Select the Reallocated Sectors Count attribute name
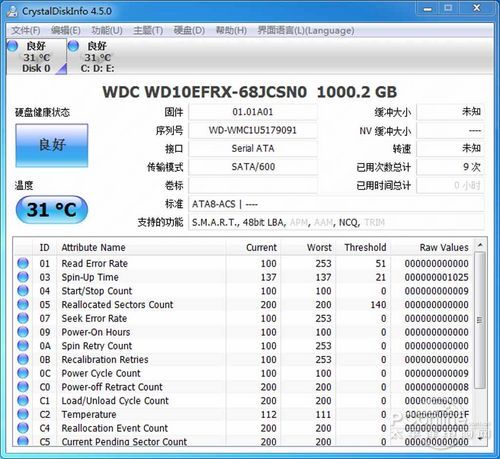Screen dimensions: 500x459 [x=117, y=304]
